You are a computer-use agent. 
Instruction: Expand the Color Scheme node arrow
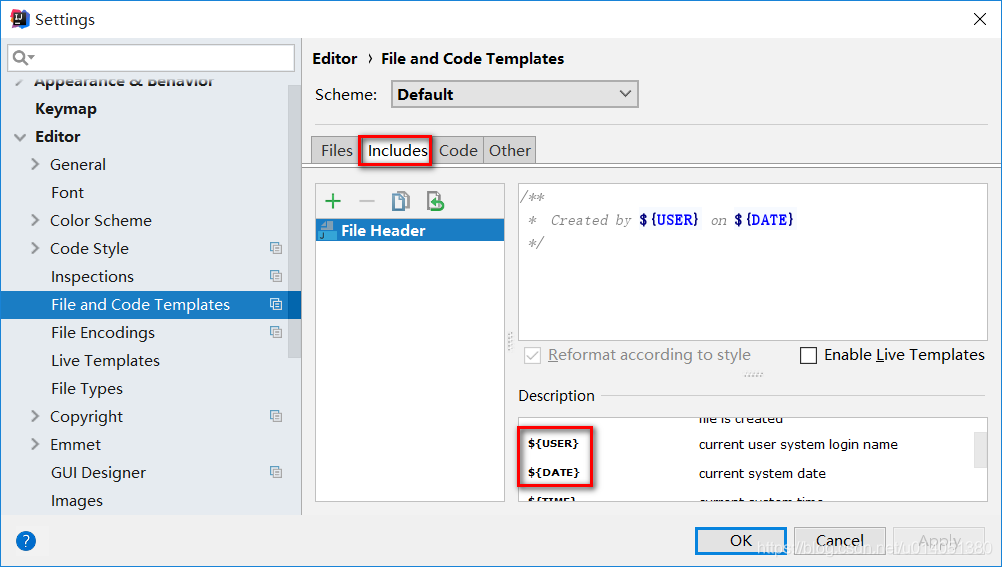(35, 220)
